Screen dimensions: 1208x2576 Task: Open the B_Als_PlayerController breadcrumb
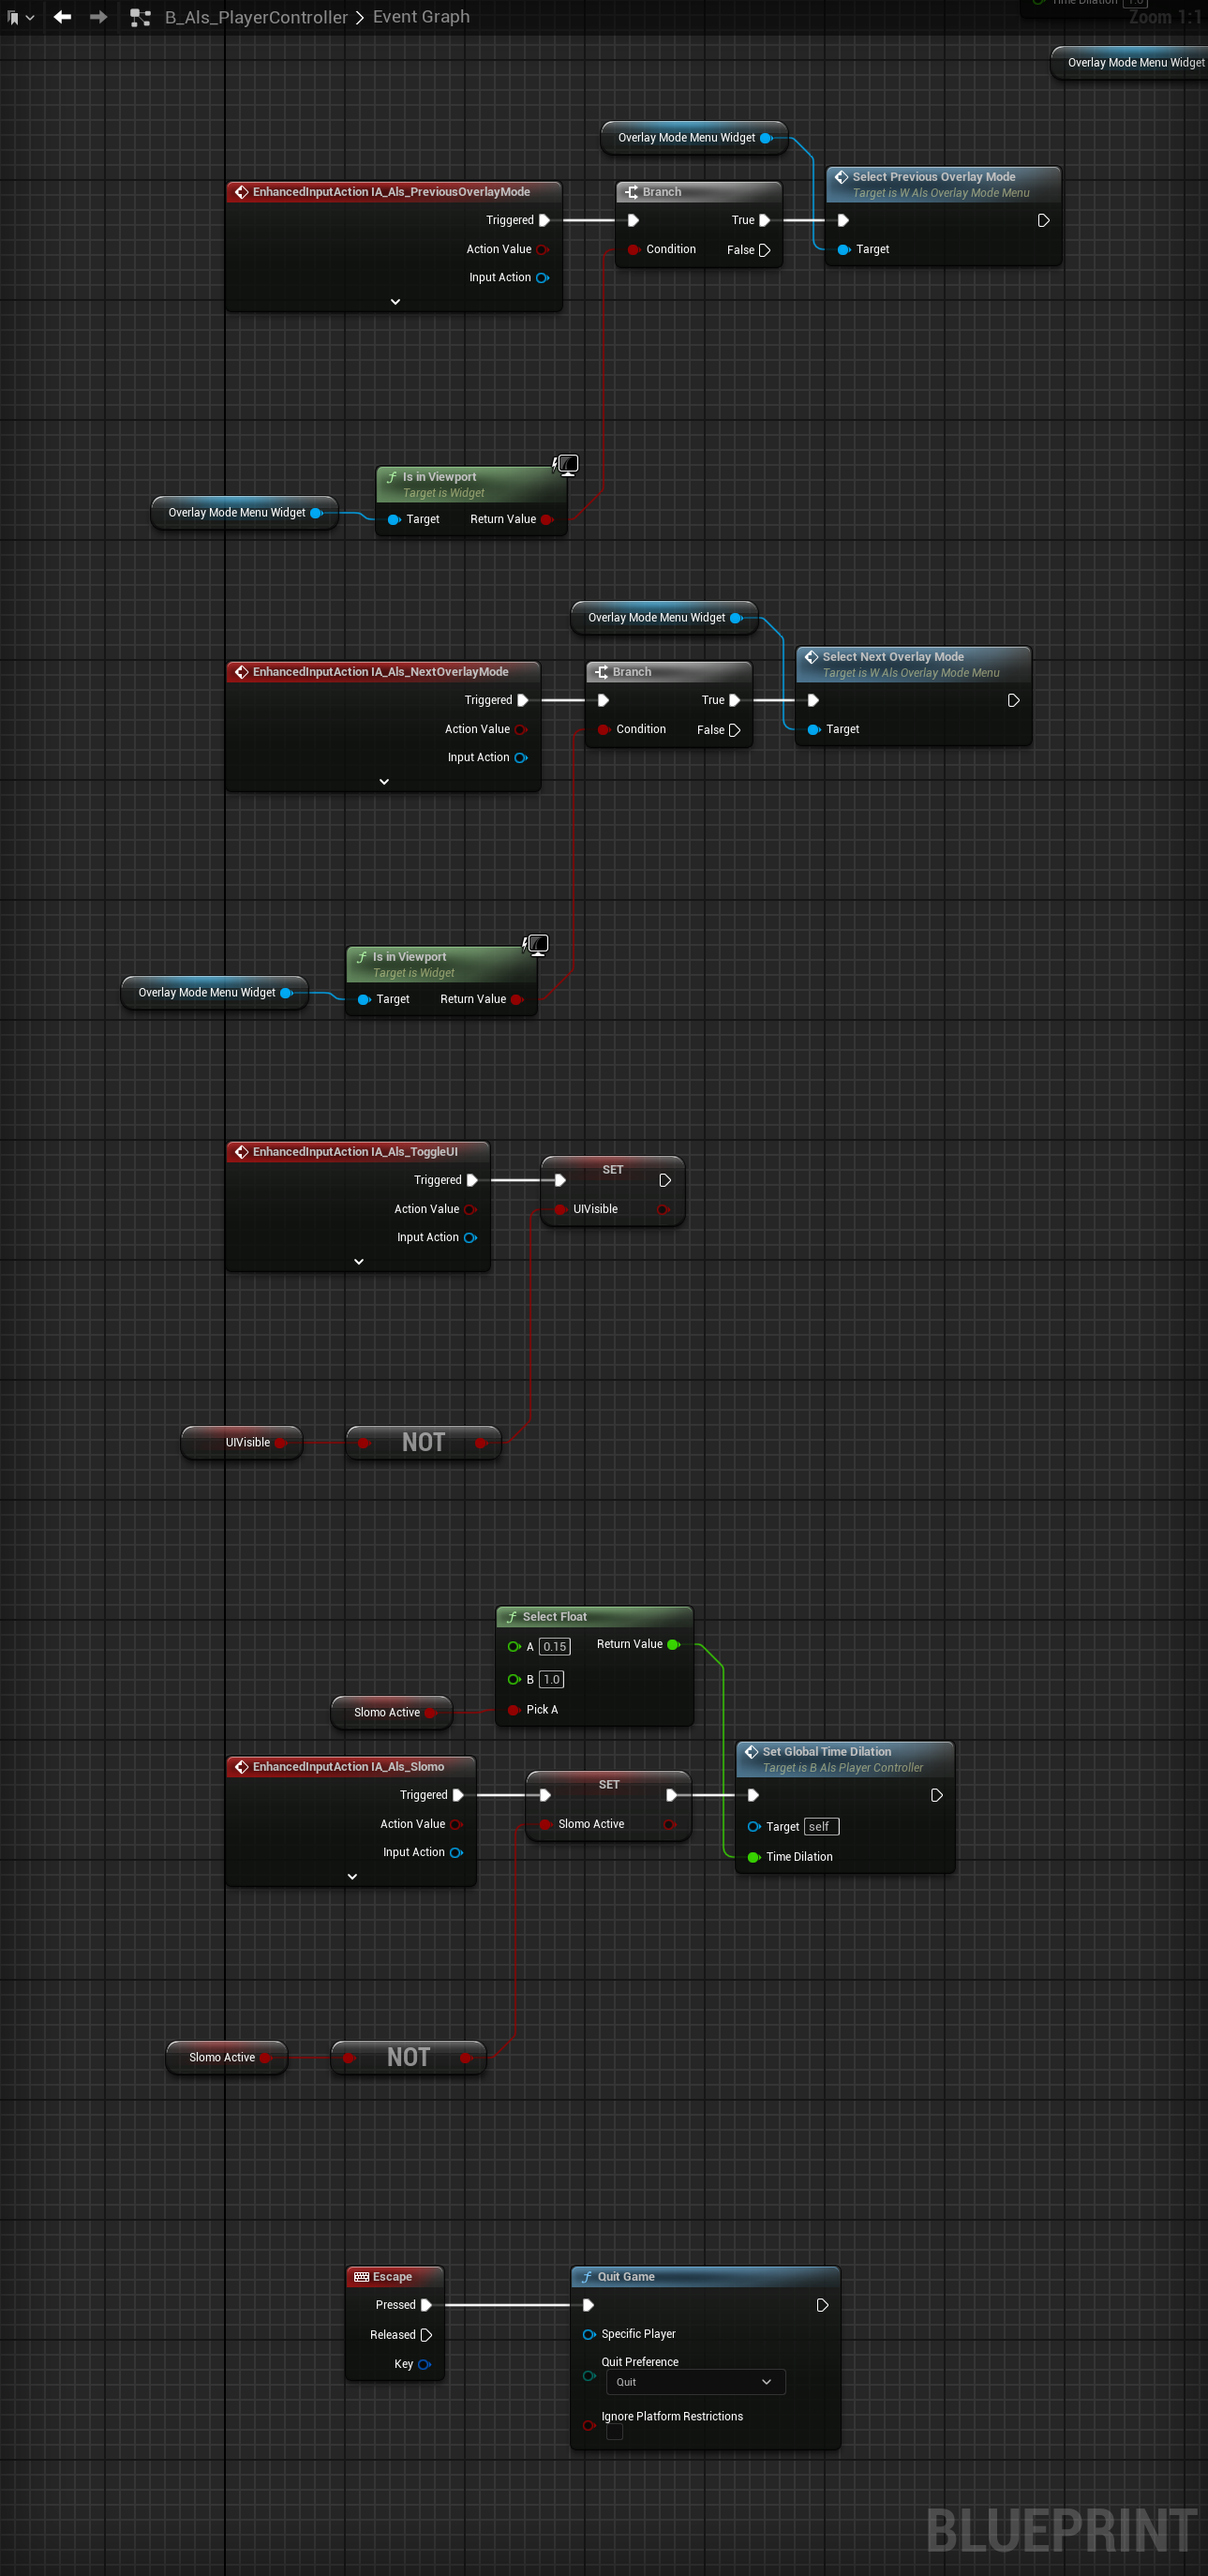pos(256,17)
